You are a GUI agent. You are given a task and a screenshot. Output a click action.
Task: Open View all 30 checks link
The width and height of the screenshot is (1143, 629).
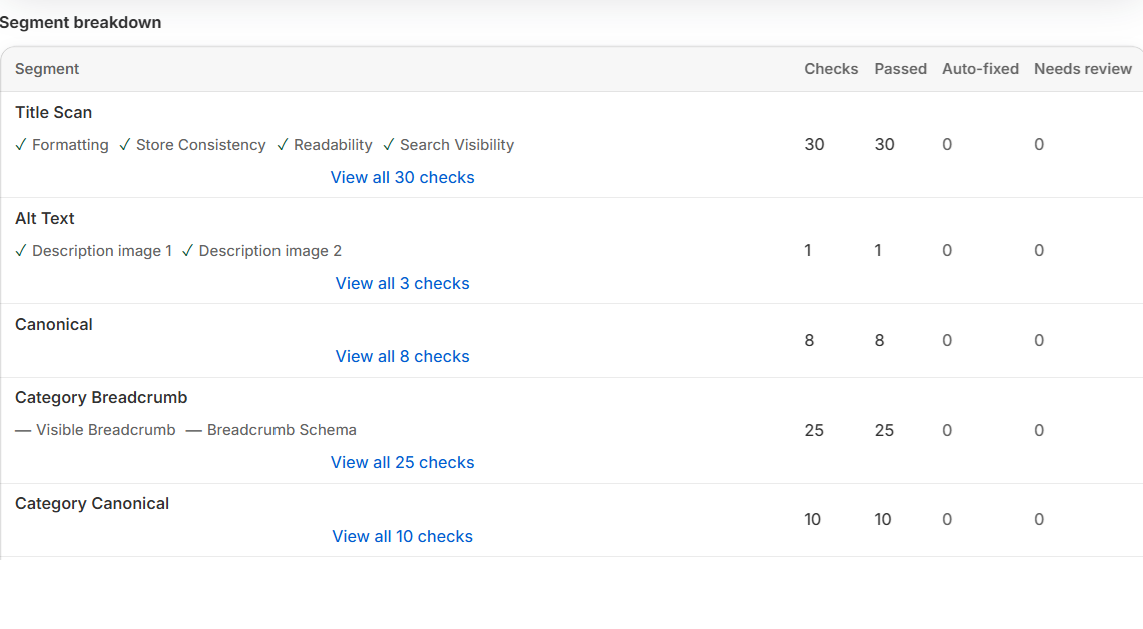pos(402,177)
